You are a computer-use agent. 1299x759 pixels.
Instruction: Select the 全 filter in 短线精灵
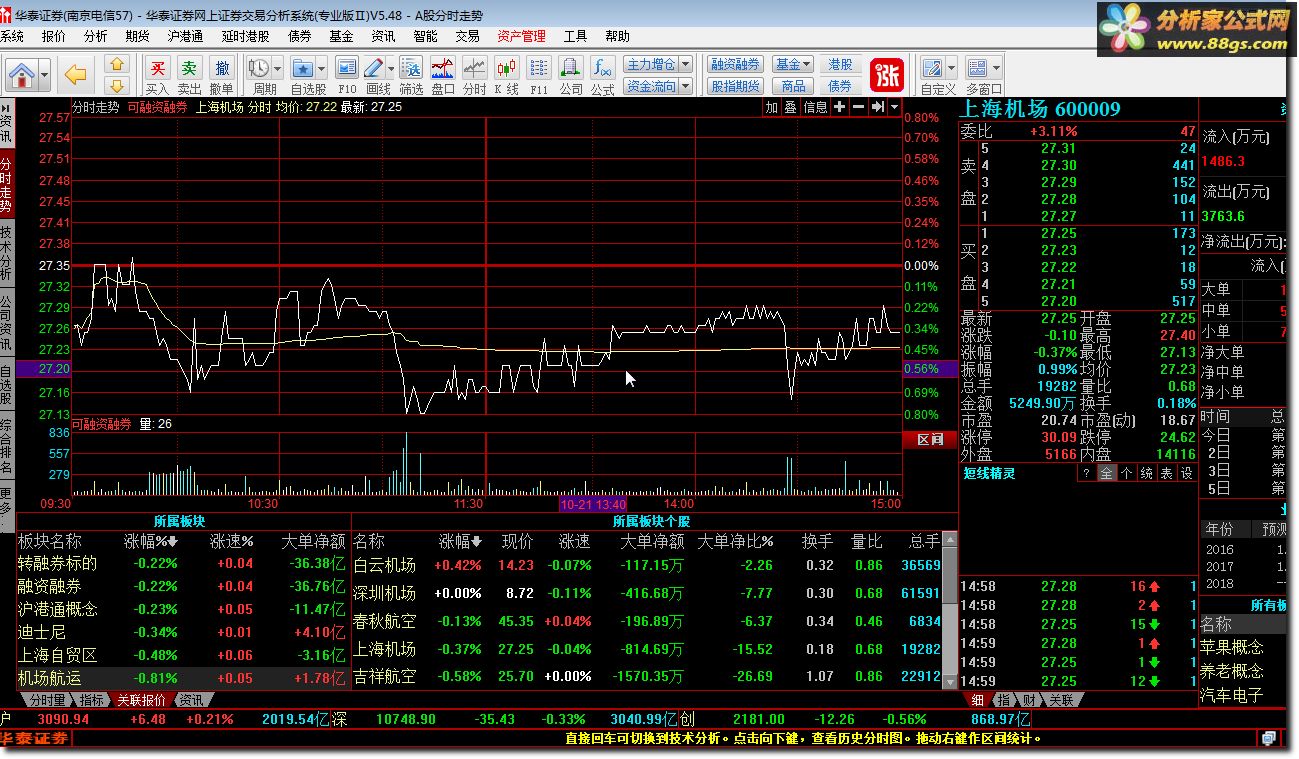point(1107,474)
